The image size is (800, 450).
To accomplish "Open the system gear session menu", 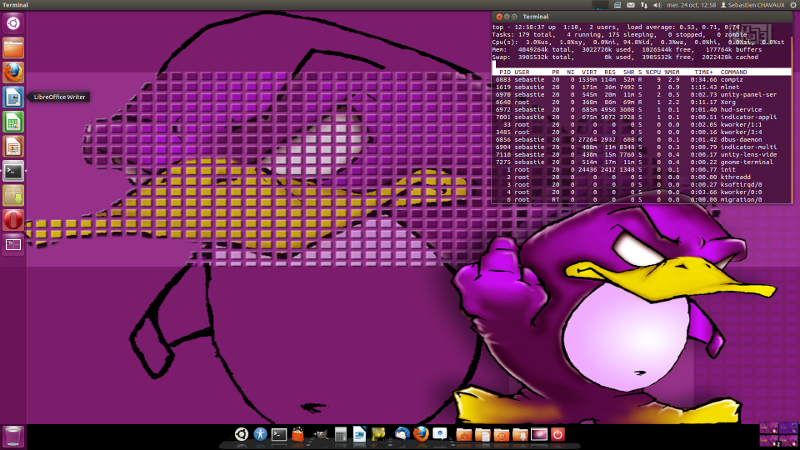I will [793, 5].
